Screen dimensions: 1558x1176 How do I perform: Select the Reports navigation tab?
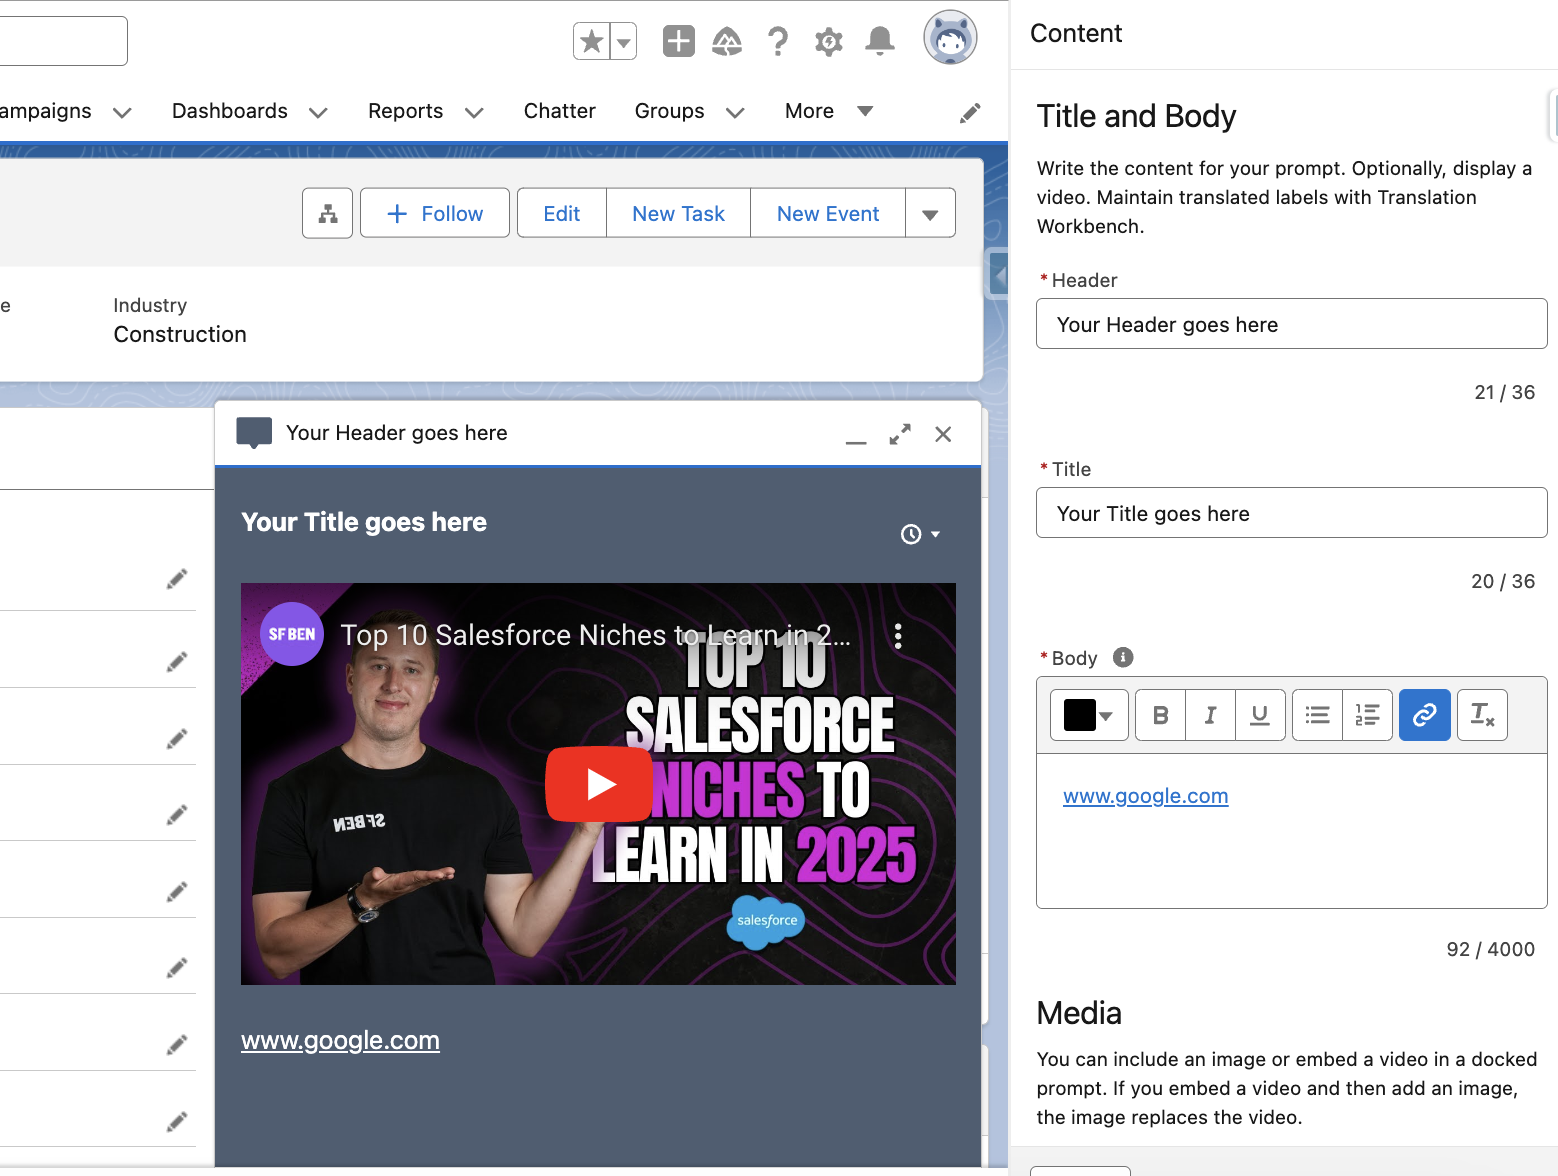[x=405, y=111]
